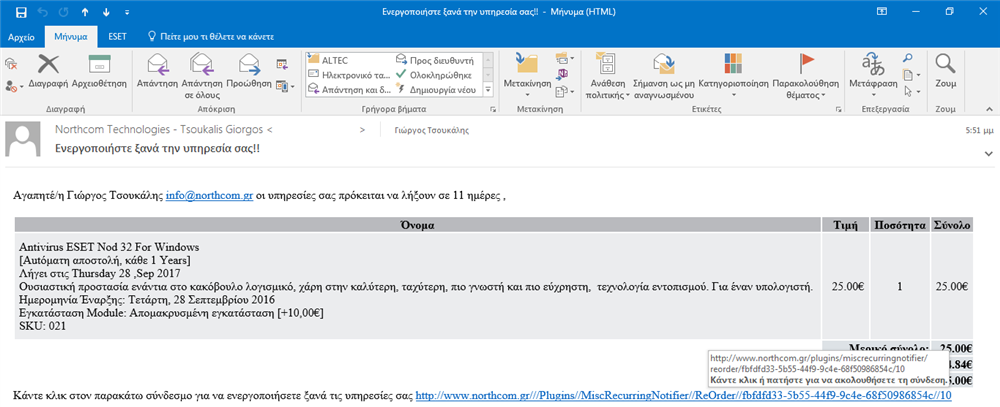
Task: Collapse the ribbon with the chevron
Action: (x=989, y=110)
